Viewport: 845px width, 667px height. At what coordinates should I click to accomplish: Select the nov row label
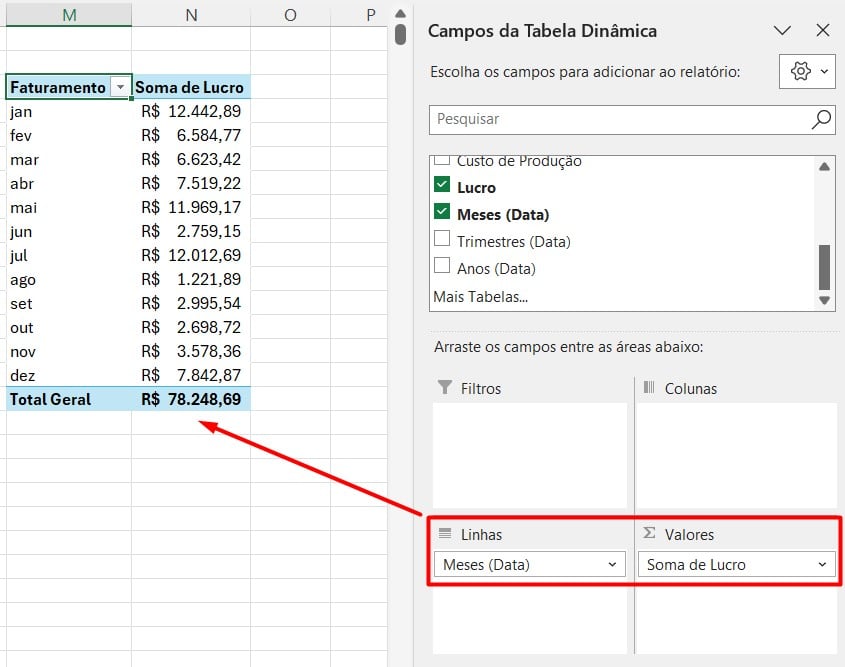69,351
